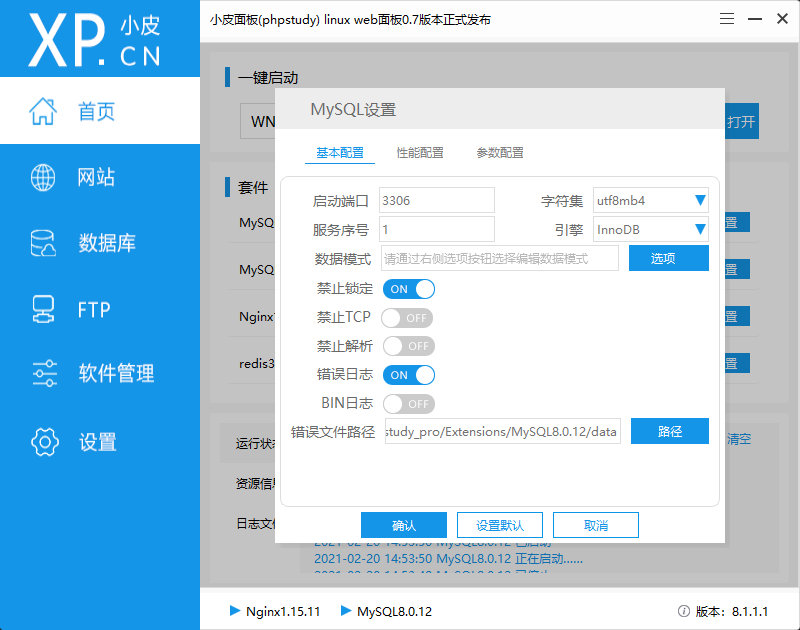The image size is (800, 630).
Task: Open 设置 in the sidebar
Action: coord(100,442)
